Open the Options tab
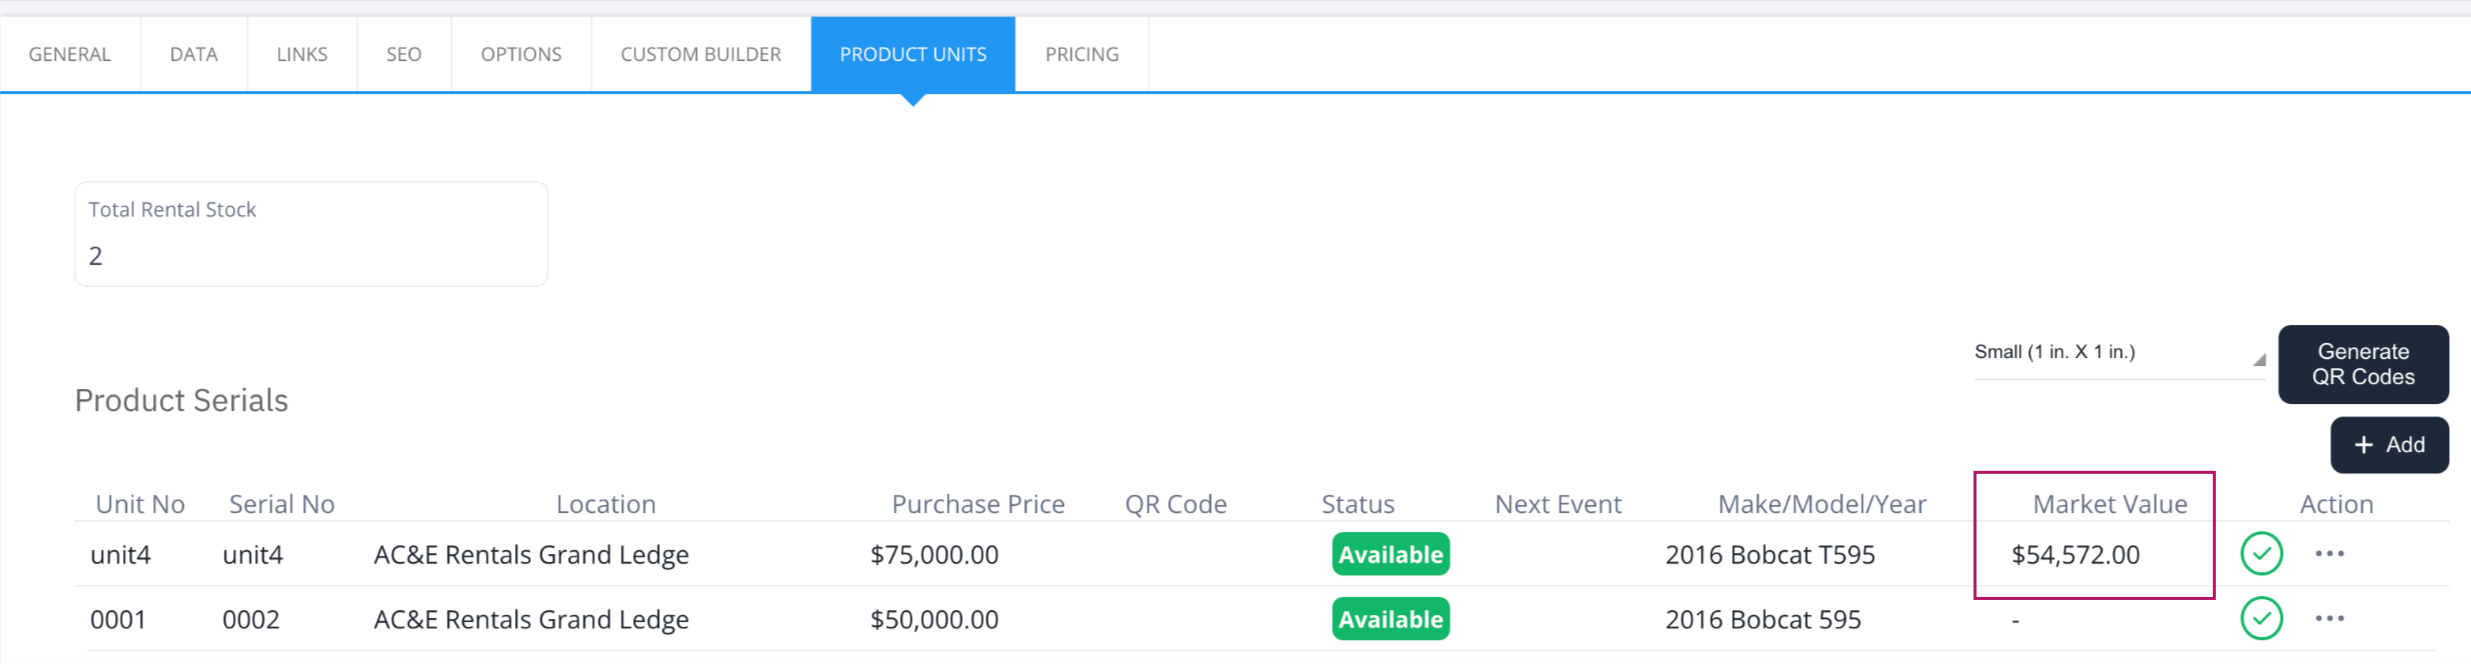Screen dimensions: 2471x664 coord(521,54)
